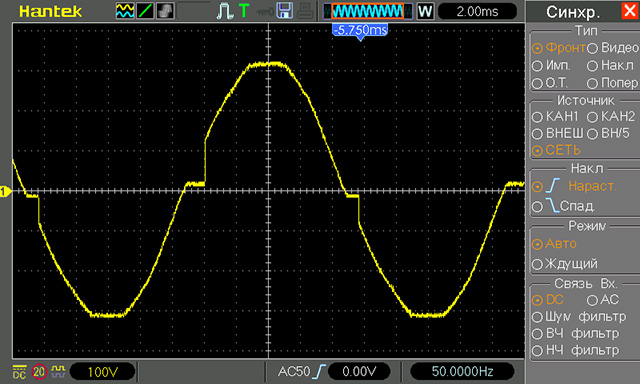This screenshot has width=640, height=384.
Task: Switch trigger mode to Ждущий
Action: pyautogui.click(x=565, y=264)
